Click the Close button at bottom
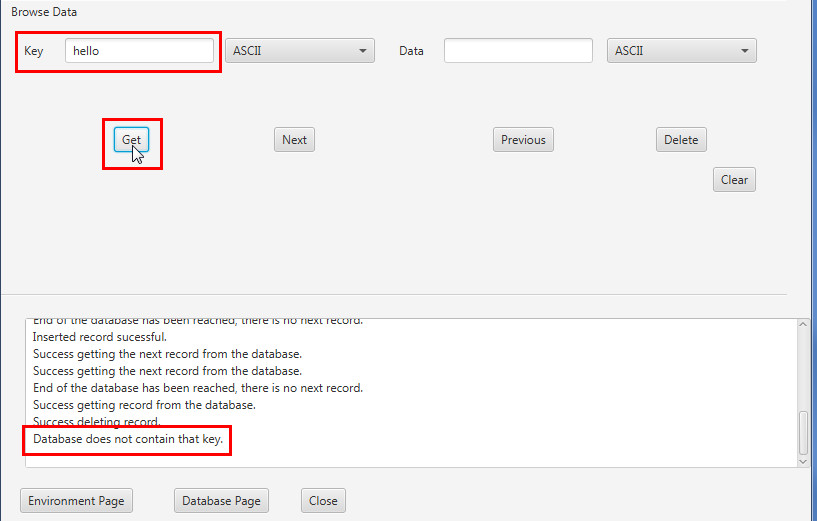Image resolution: width=817 pixels, height=521 pixels. click(x=323, y=501)
